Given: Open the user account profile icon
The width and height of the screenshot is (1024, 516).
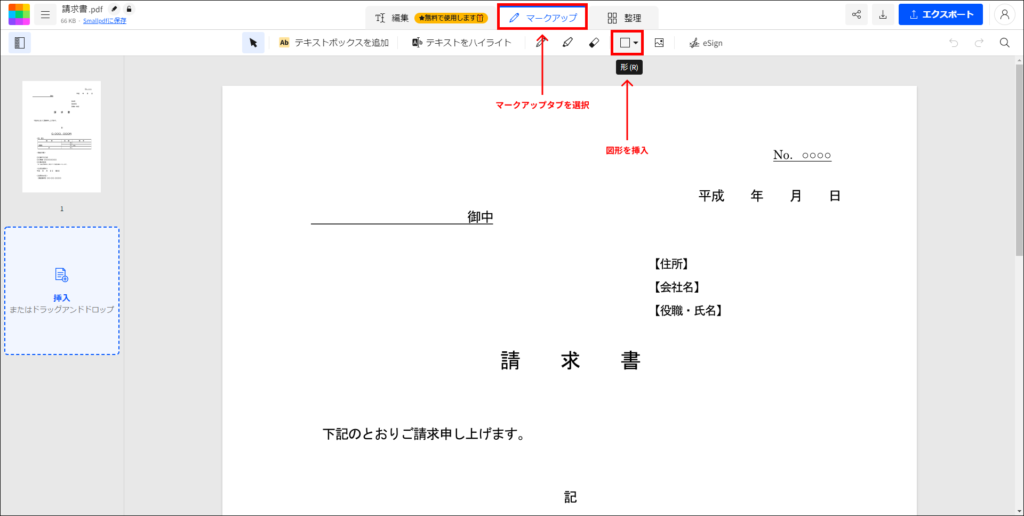Looking at the screenshot, I should click(x=1004, y=14).
